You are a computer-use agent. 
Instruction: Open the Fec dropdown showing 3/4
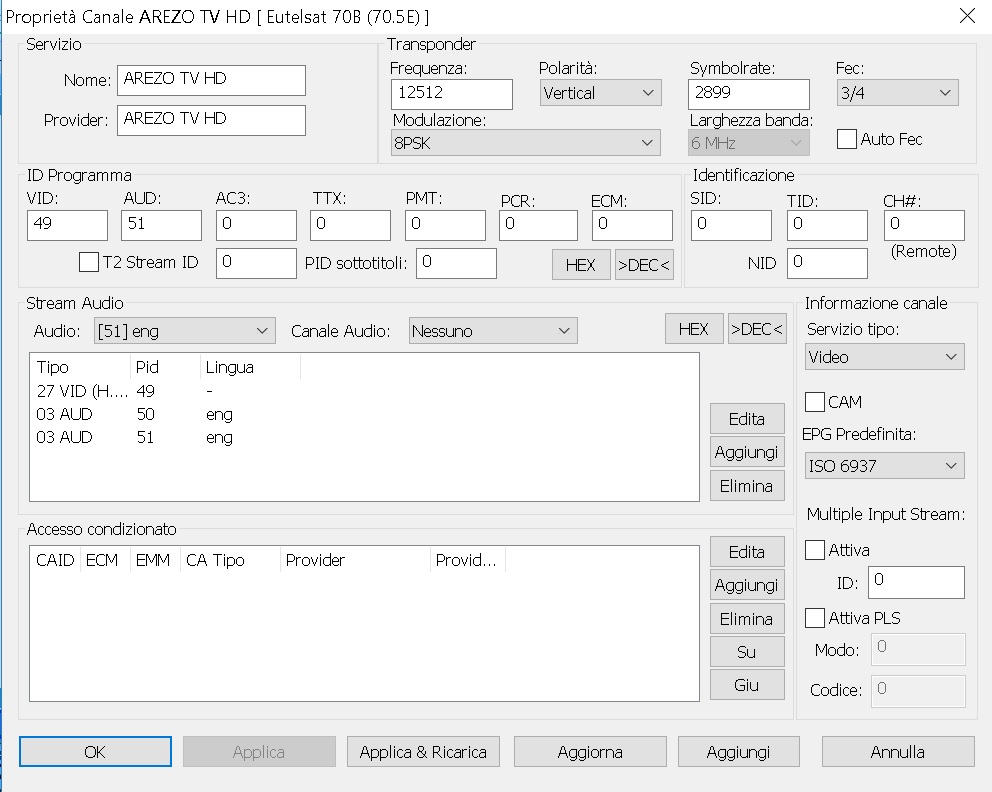pyautogui.click(x=897, y=93)
